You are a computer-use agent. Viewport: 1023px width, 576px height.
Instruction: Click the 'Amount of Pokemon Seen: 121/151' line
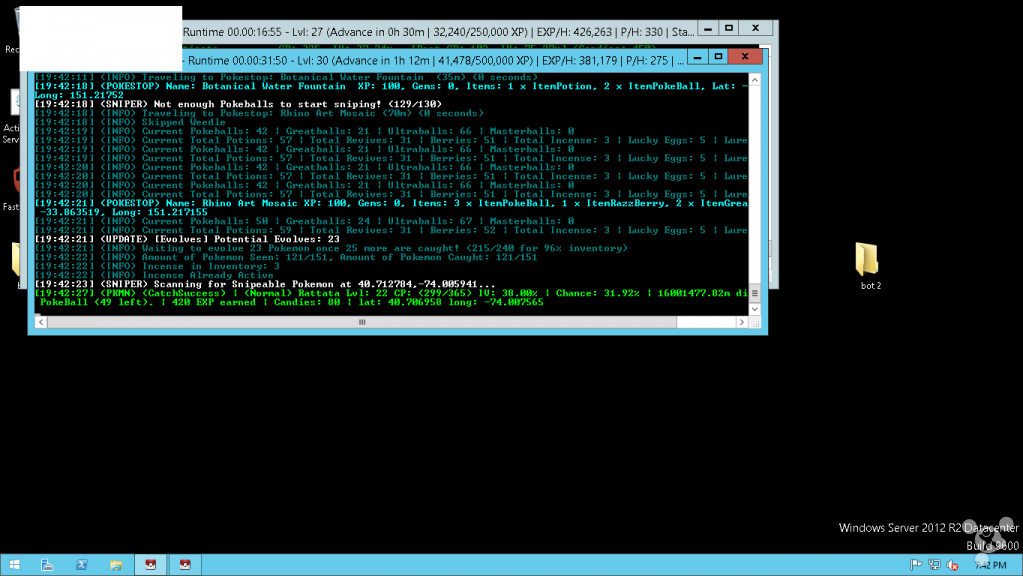[286, 258]
